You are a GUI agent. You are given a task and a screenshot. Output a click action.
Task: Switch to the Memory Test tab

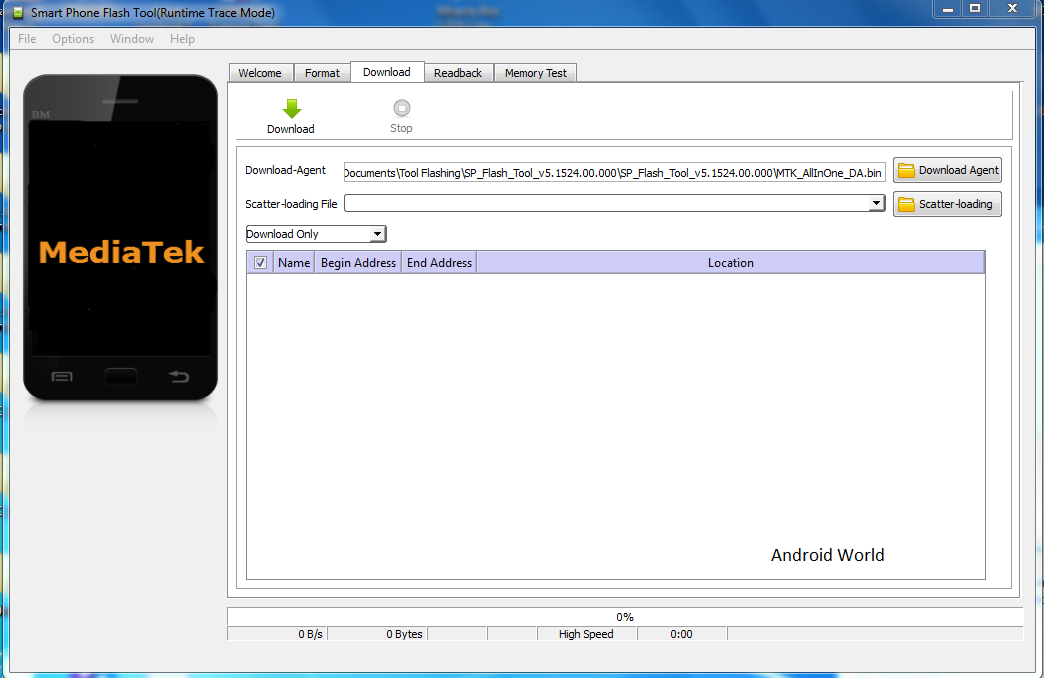coord(536,73)
